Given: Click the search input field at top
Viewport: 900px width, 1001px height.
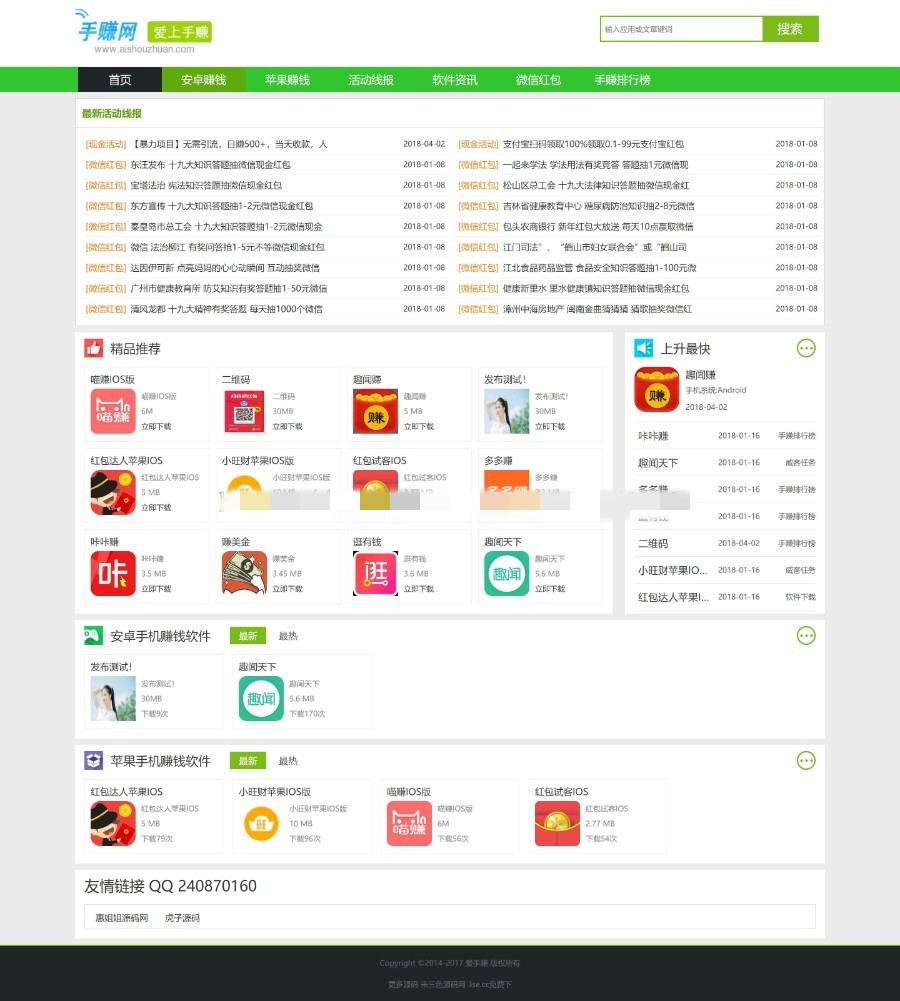Looking at the screenshot, I should point(680,30).
